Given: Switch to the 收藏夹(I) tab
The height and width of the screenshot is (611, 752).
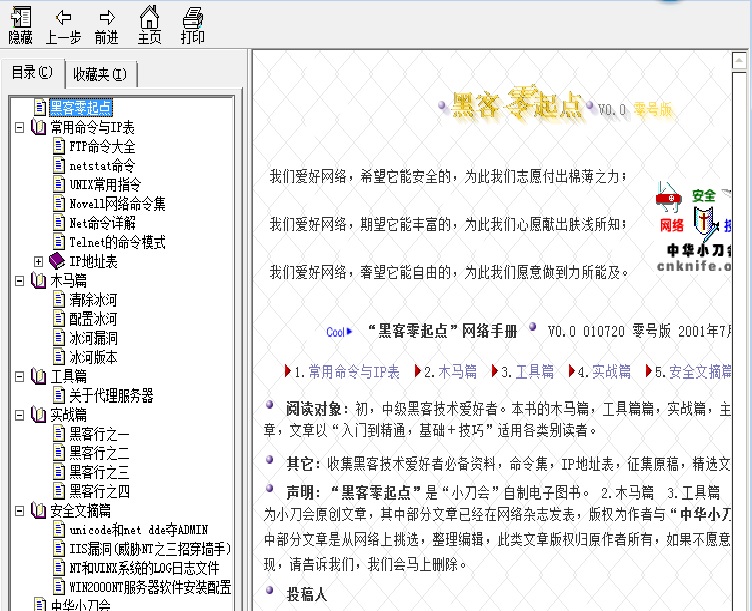Looking at the screenshot, I should coord(100,74).
